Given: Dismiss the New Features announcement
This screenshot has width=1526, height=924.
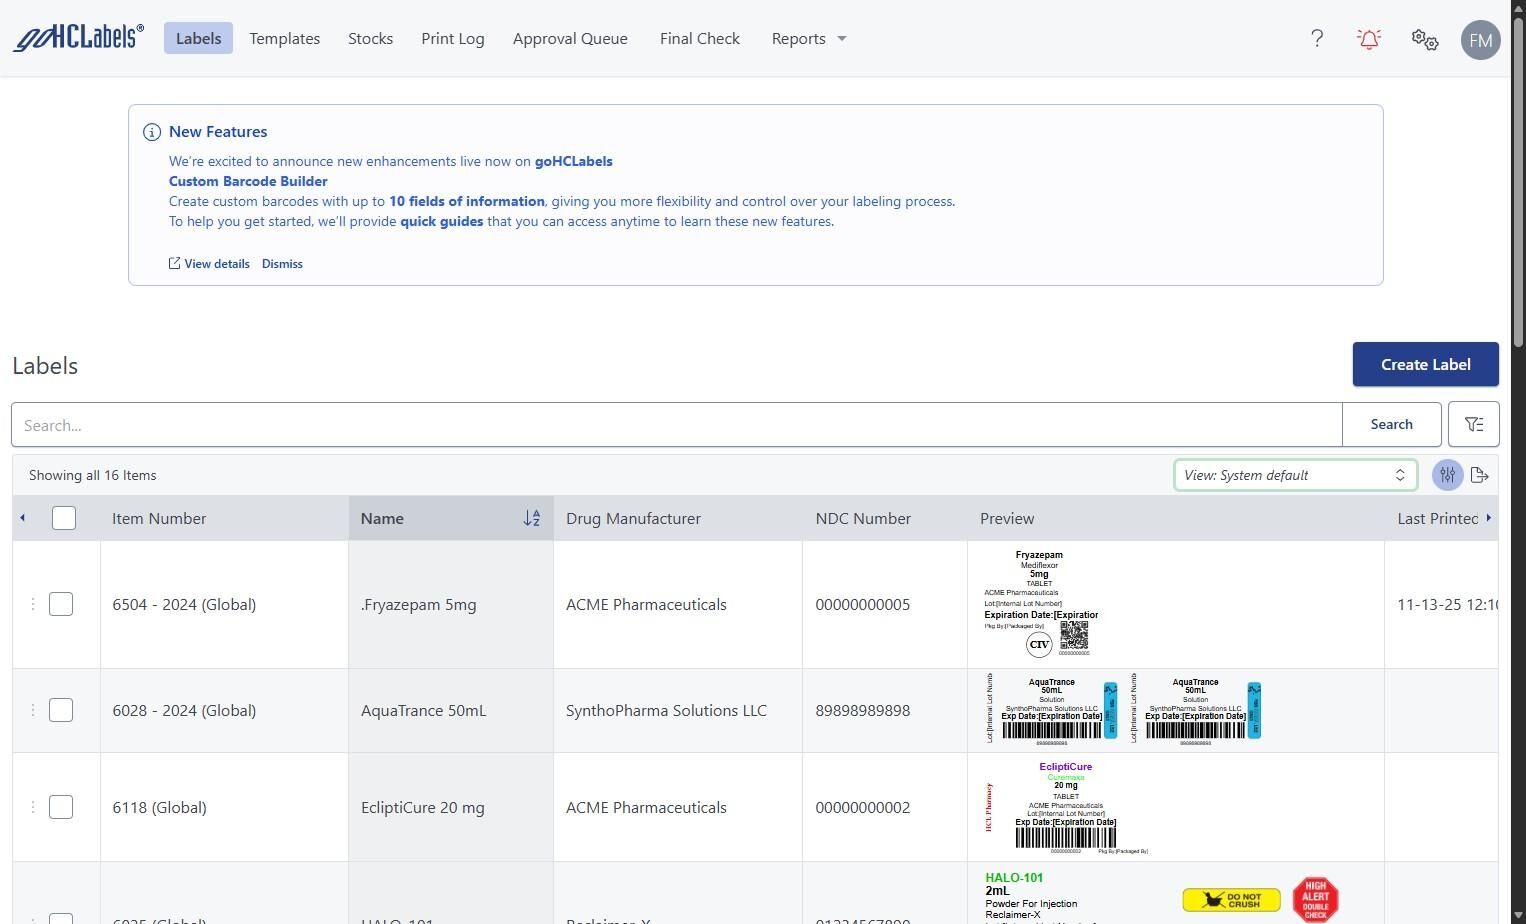Looking at the screenshot, I should tap(282, 264).
